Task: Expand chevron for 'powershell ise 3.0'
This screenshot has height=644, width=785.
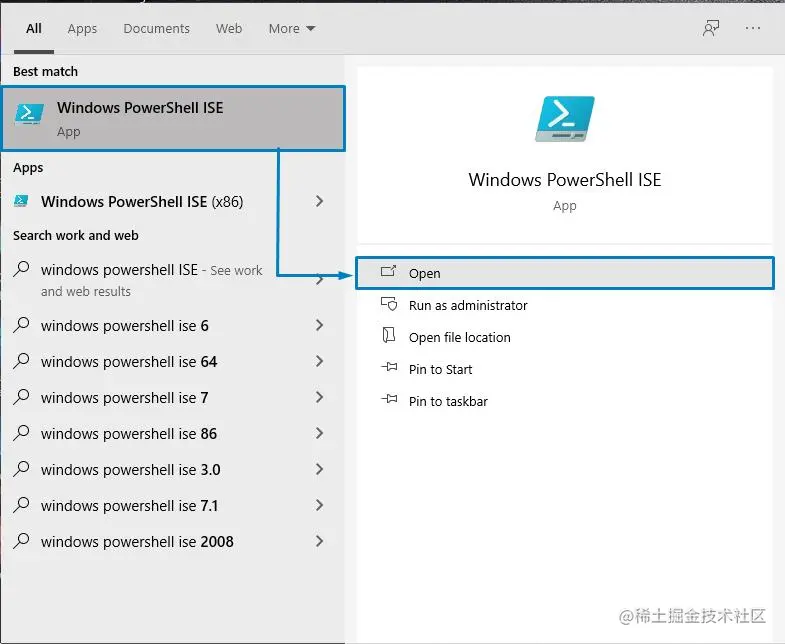Action: [319, 470]
